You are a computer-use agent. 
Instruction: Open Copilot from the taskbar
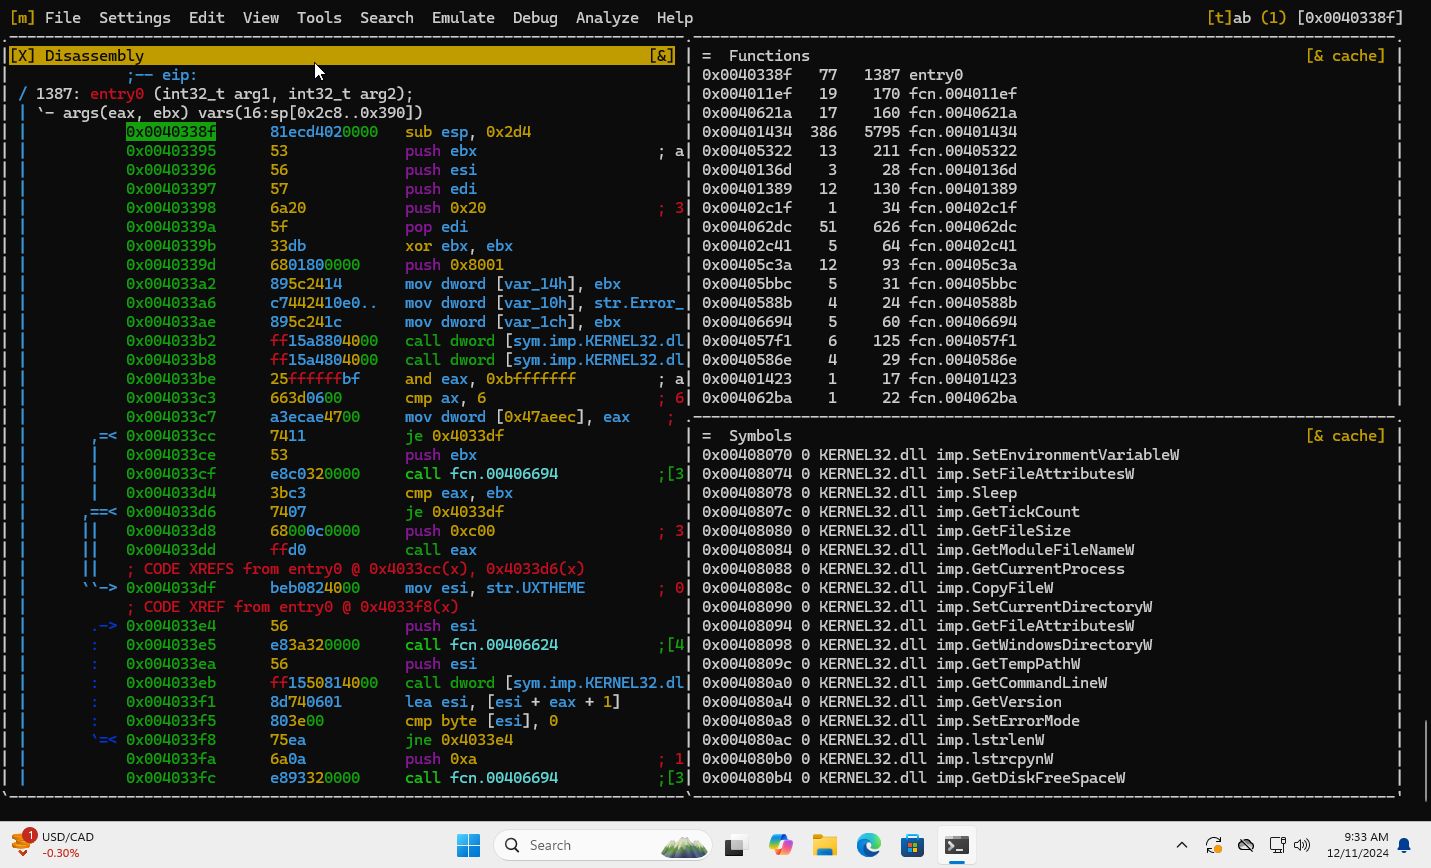point(780,845)
